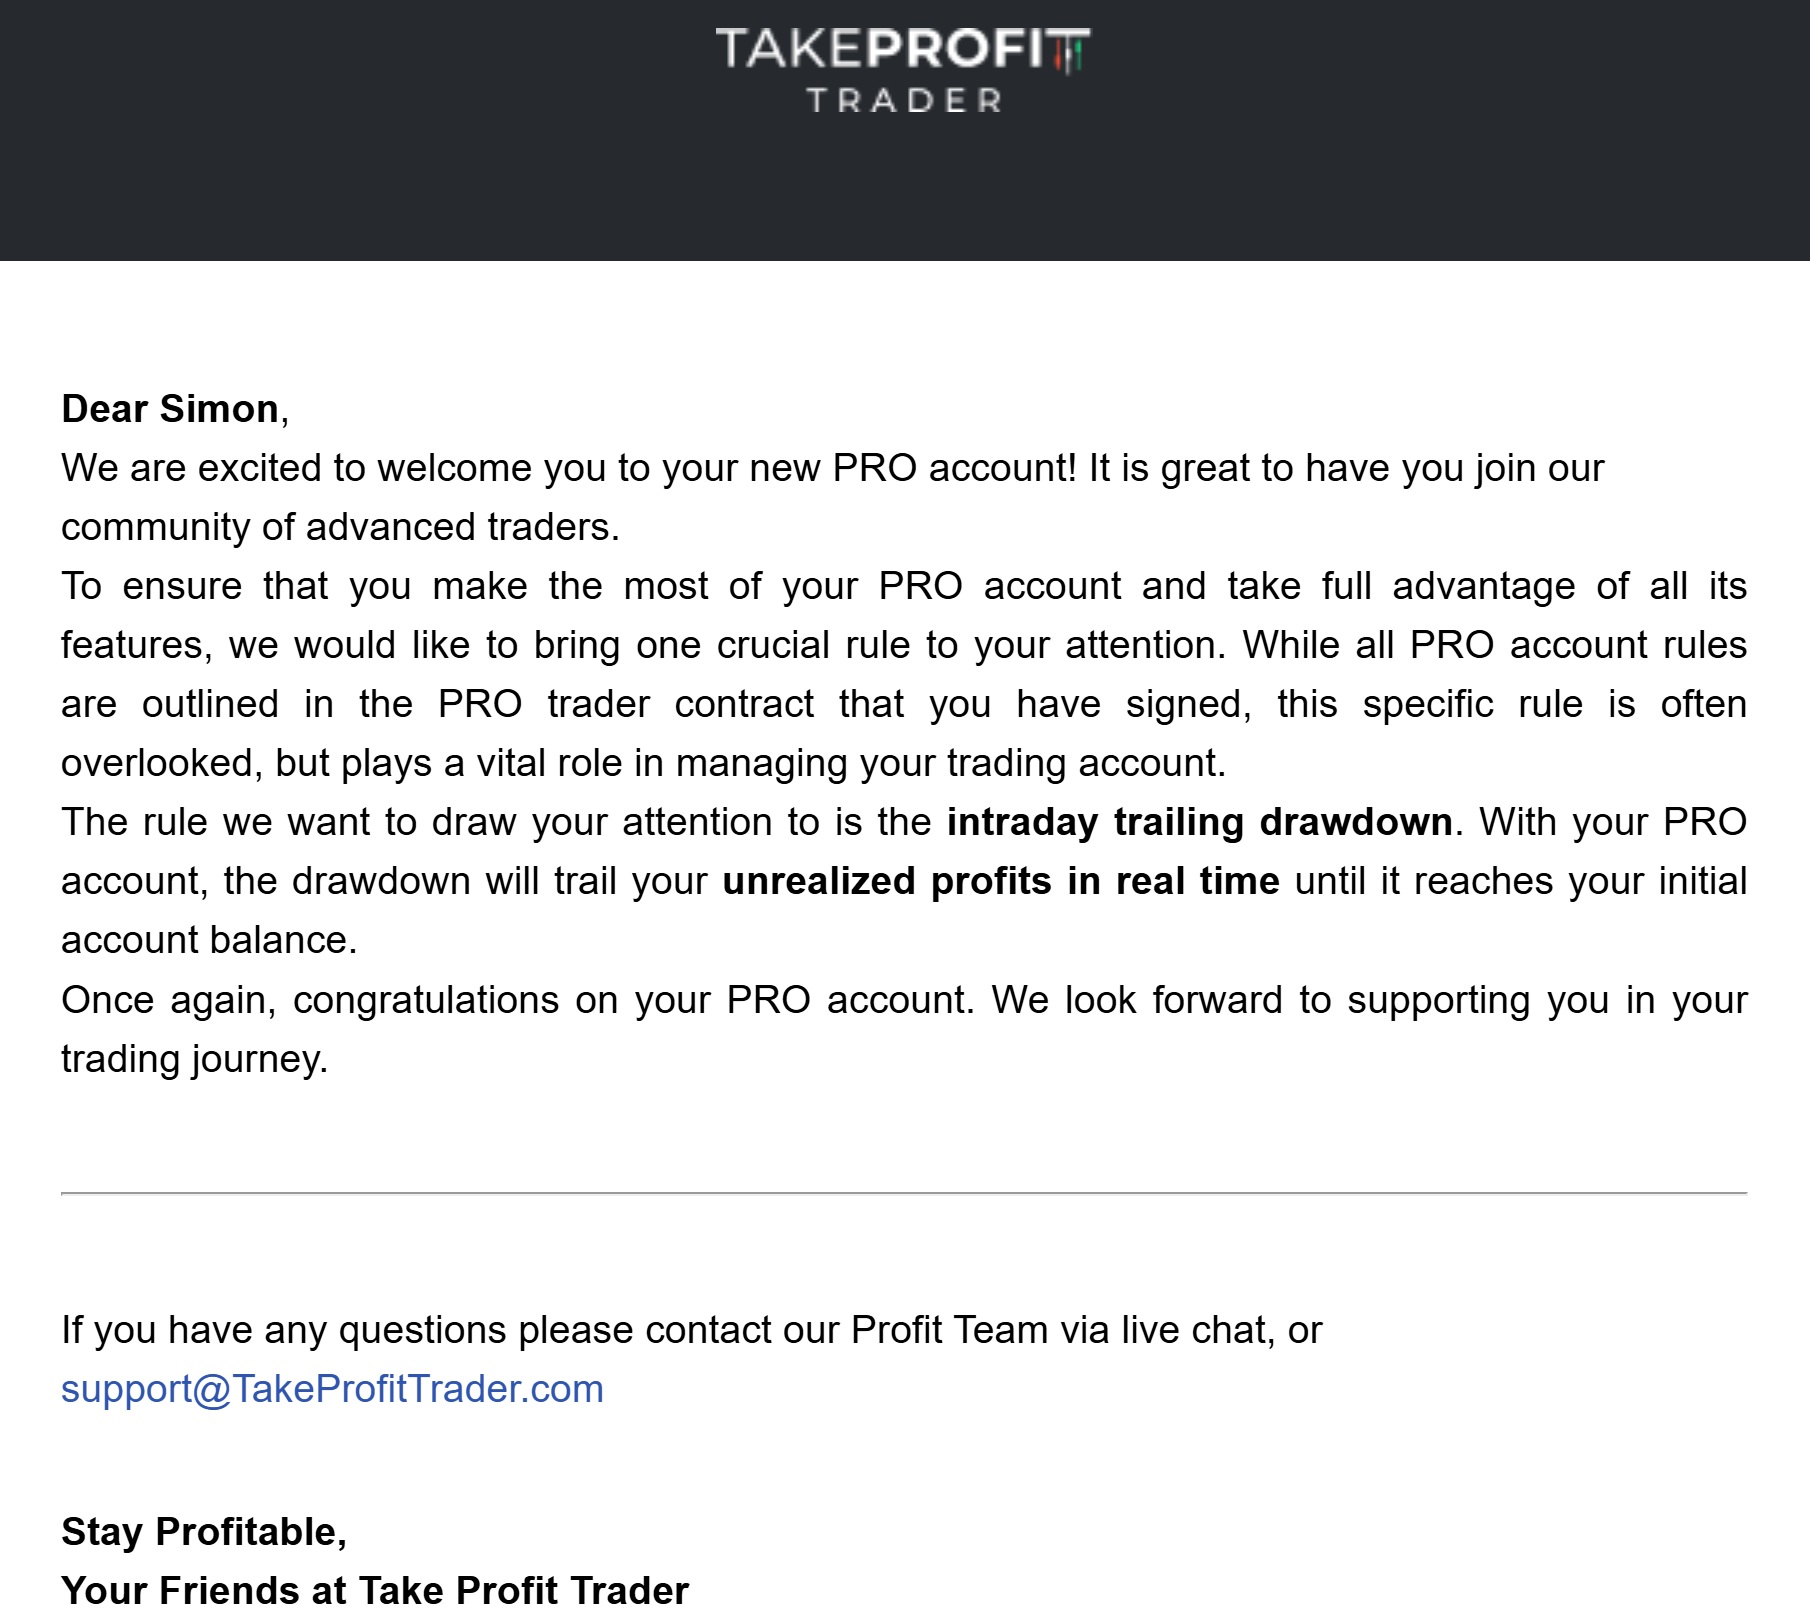Click the "Dear Simon" greeting

[170, 409]
